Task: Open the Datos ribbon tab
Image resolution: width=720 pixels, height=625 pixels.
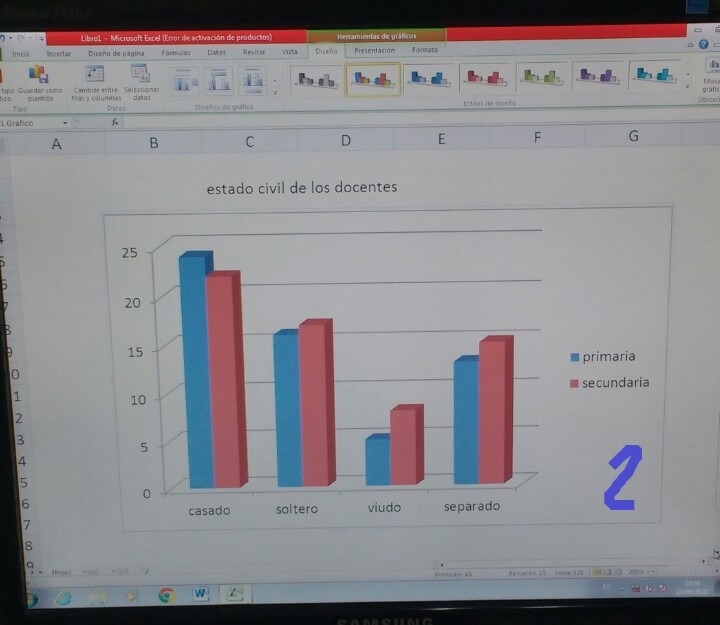Action: [x=216, y=52]
